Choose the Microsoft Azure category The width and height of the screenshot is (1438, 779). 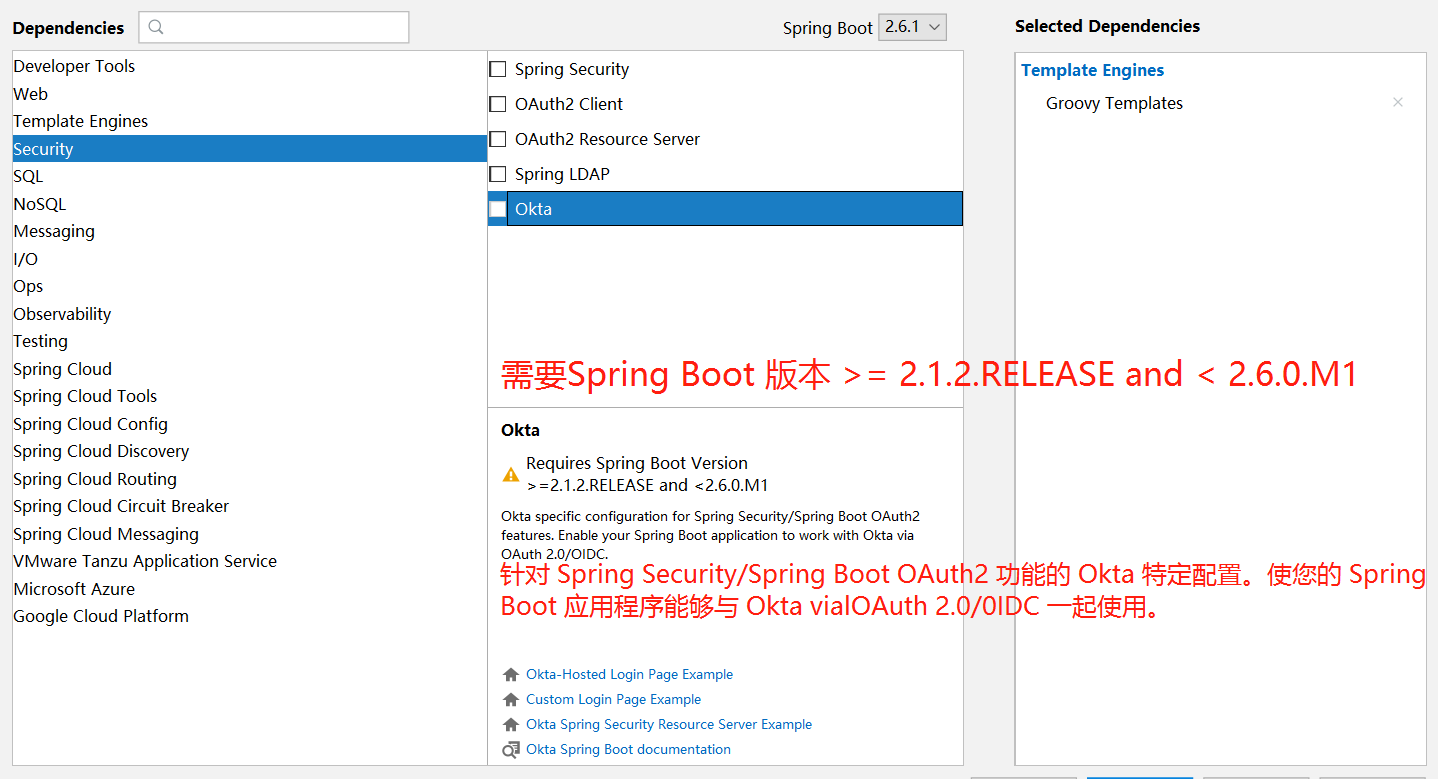[74, 588]
